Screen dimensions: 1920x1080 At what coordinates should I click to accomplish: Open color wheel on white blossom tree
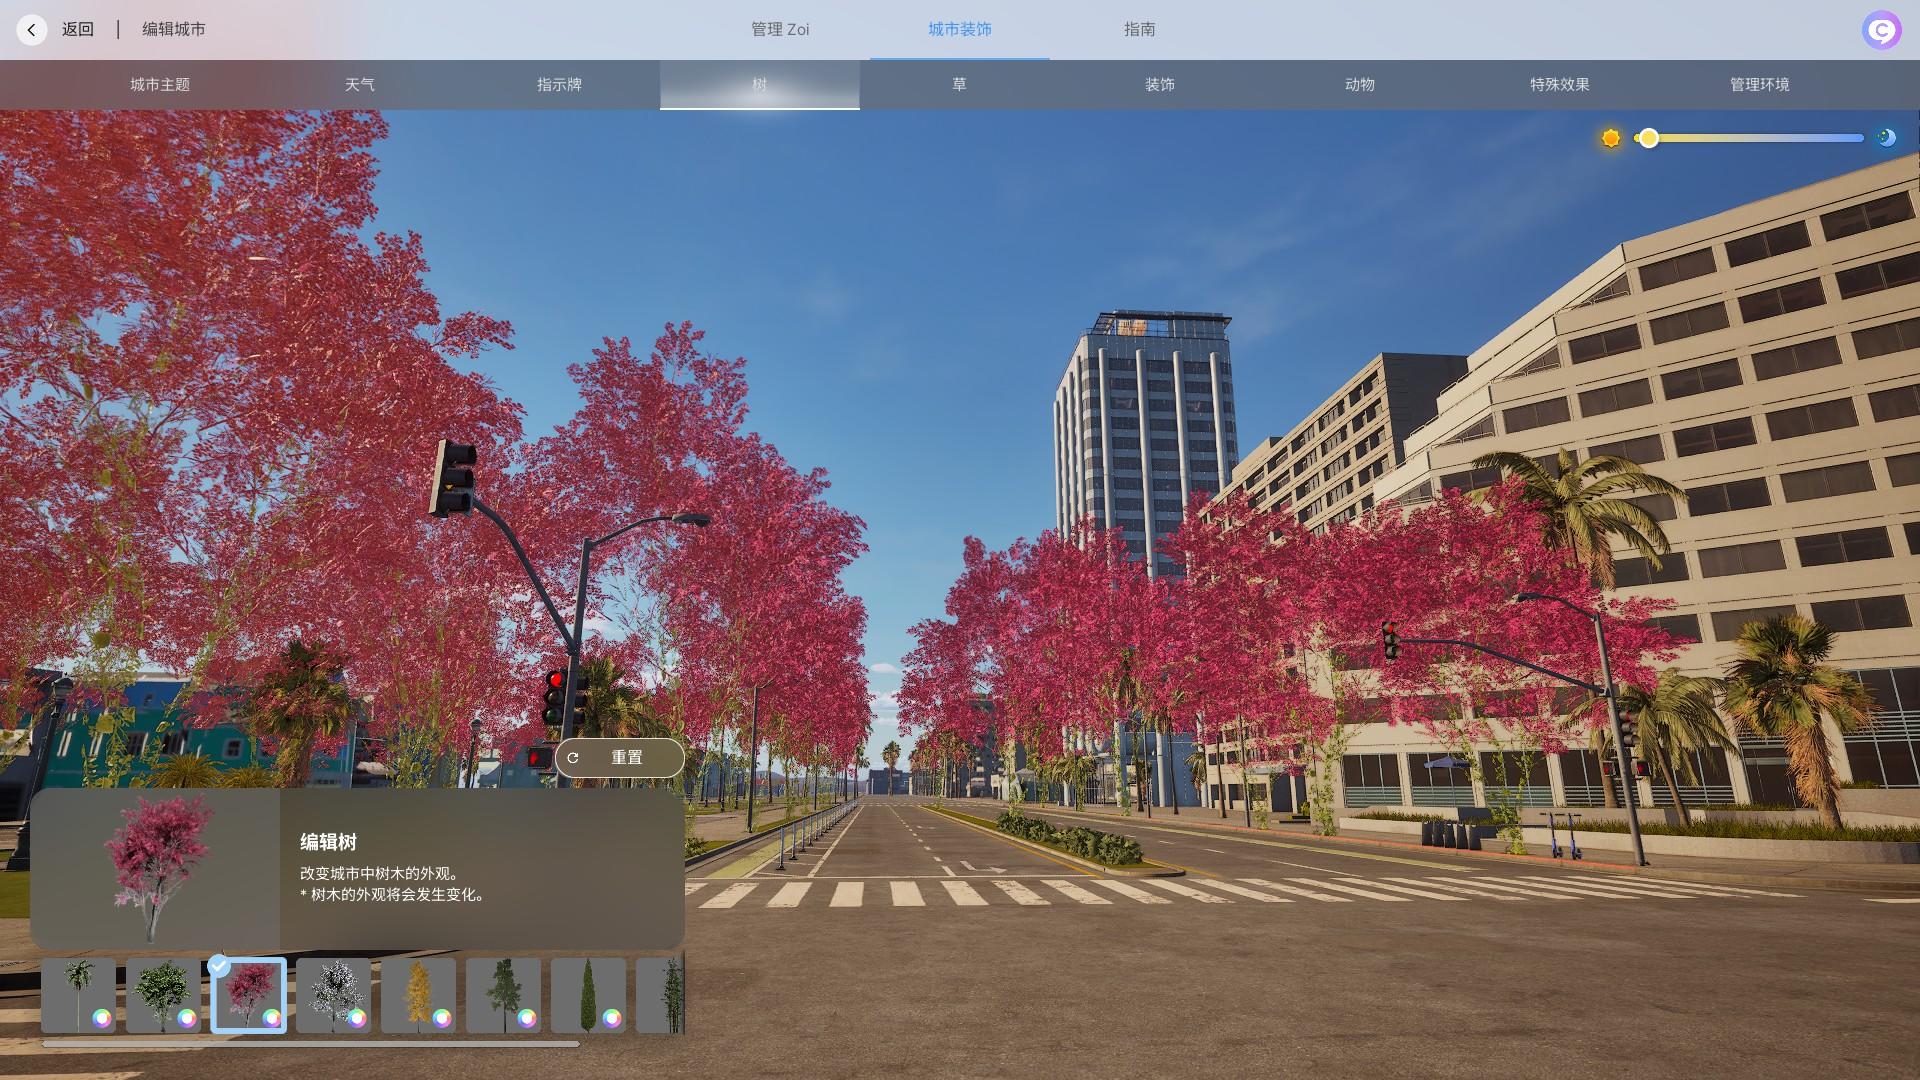point(357,1018)
